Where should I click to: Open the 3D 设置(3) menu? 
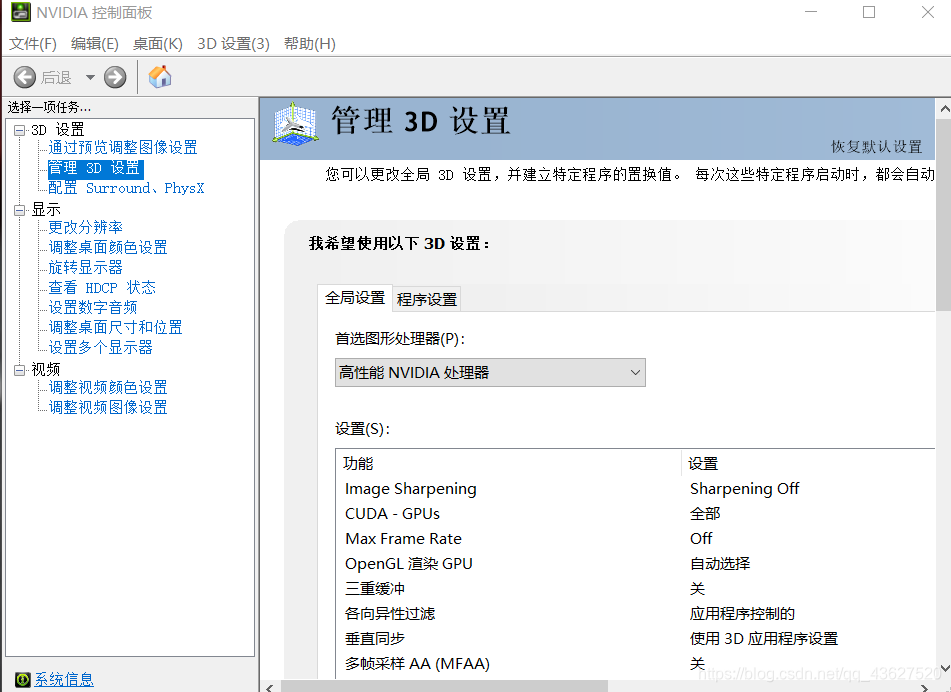click(x=234, y=44)
